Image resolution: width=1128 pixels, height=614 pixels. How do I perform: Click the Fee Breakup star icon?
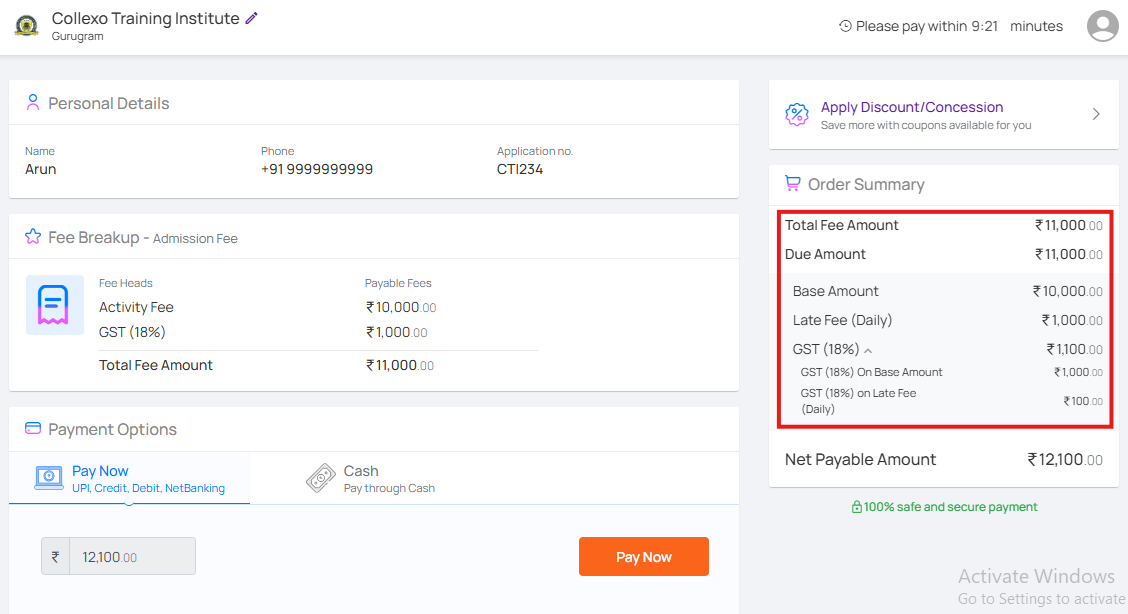point(33,237)
